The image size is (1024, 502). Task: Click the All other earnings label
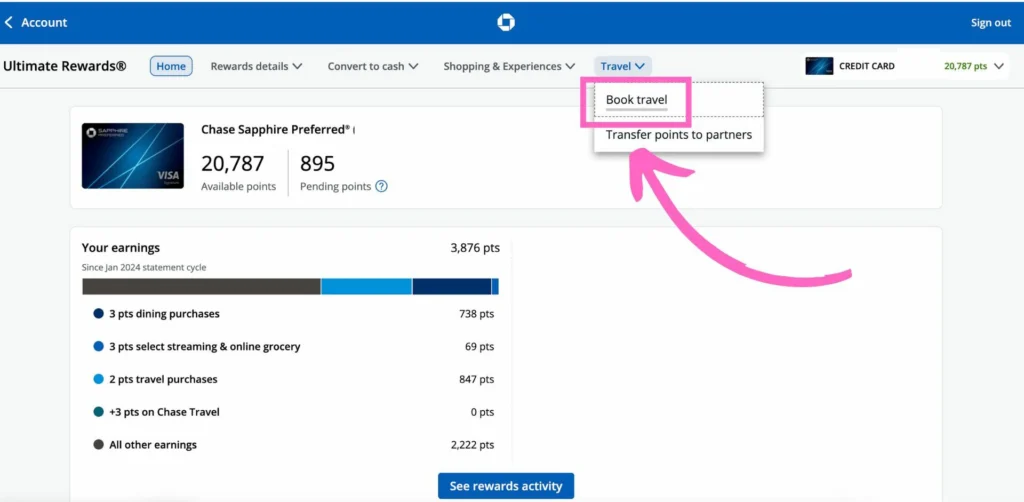[153, 445]
